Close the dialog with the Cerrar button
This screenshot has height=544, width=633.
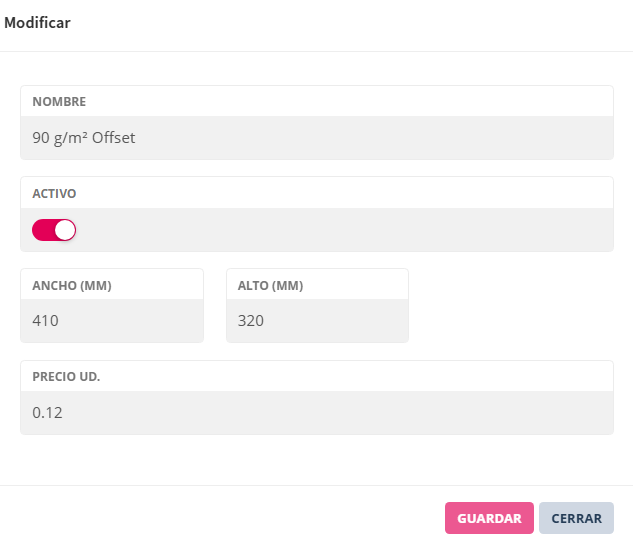576,518
